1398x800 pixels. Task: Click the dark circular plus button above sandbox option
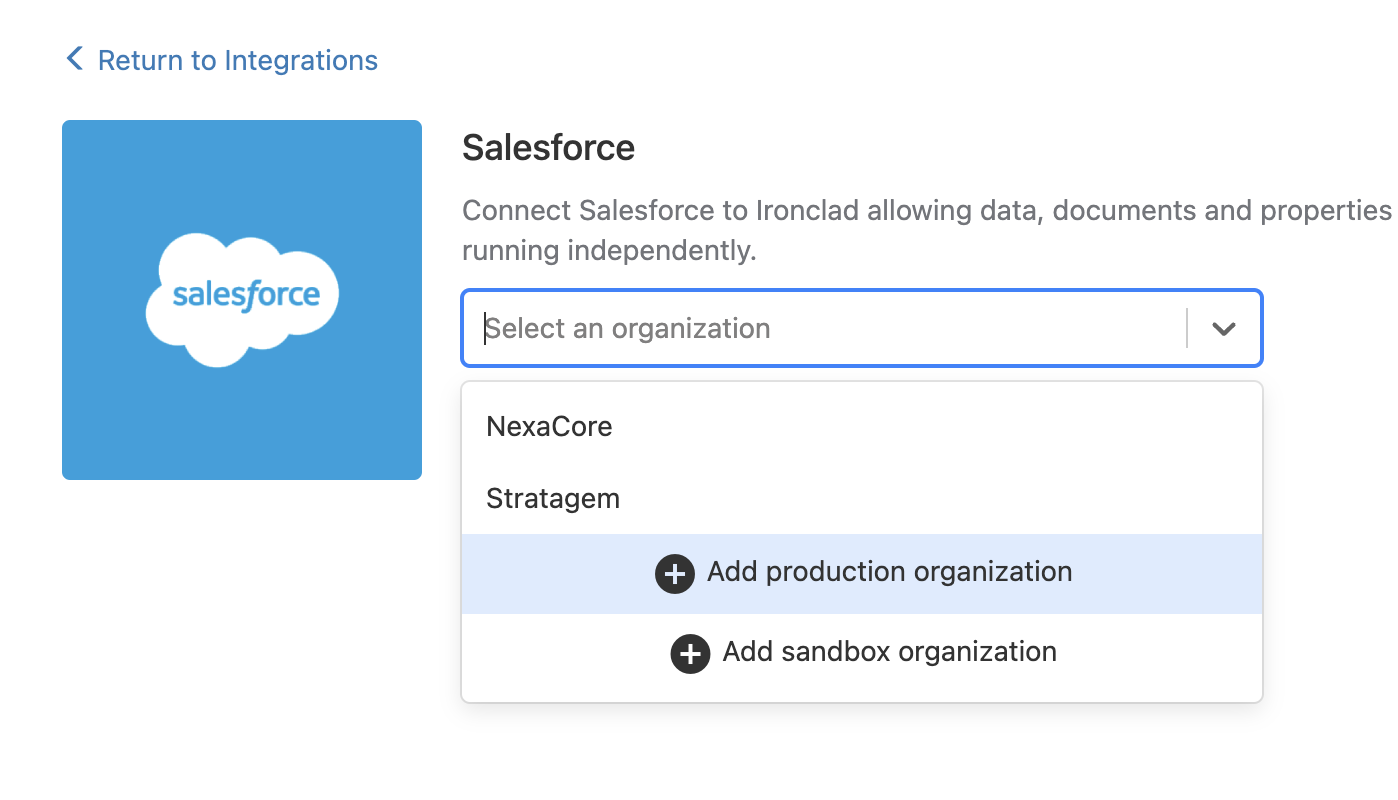(674, 573)
